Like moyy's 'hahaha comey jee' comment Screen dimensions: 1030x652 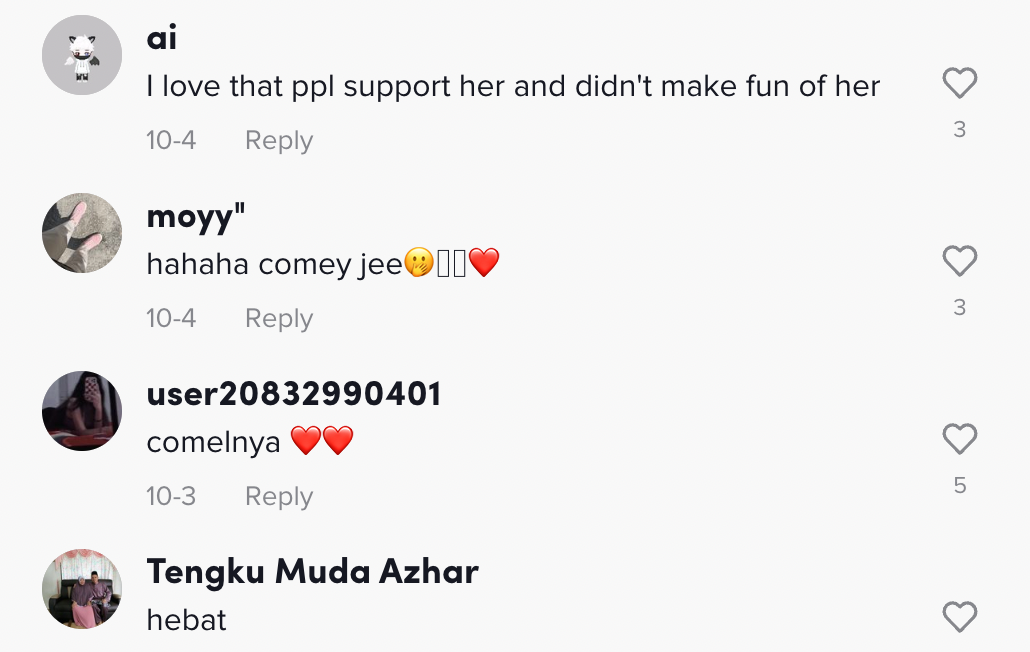pyautogui.click(x=960, y=261)
